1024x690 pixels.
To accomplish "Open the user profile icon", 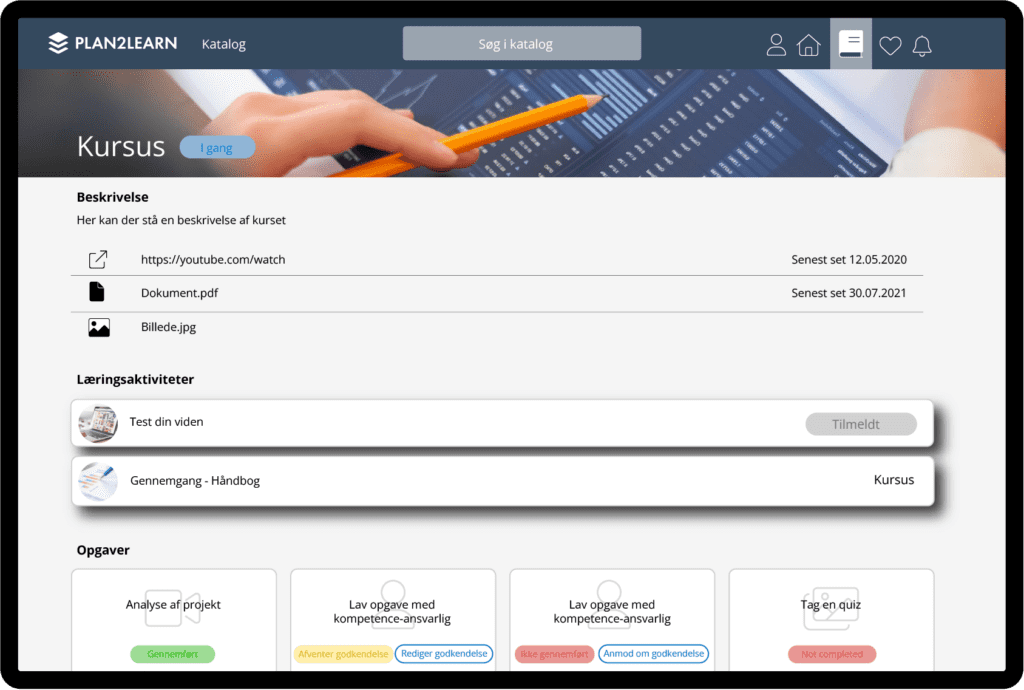I will point(776,44).
